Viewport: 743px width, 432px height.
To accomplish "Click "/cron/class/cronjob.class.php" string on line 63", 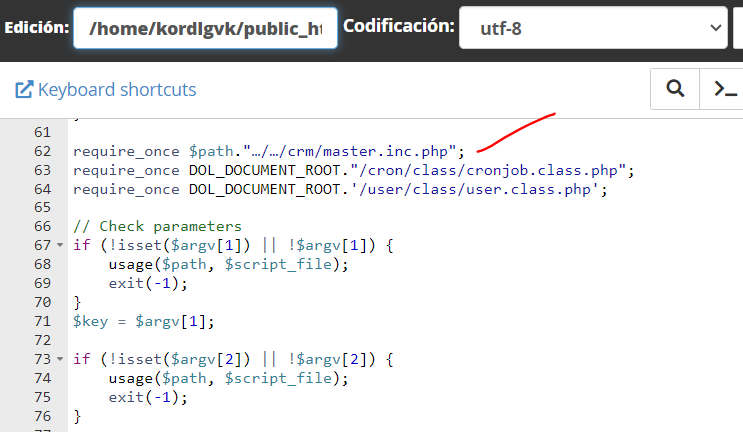I will [489, 171].
